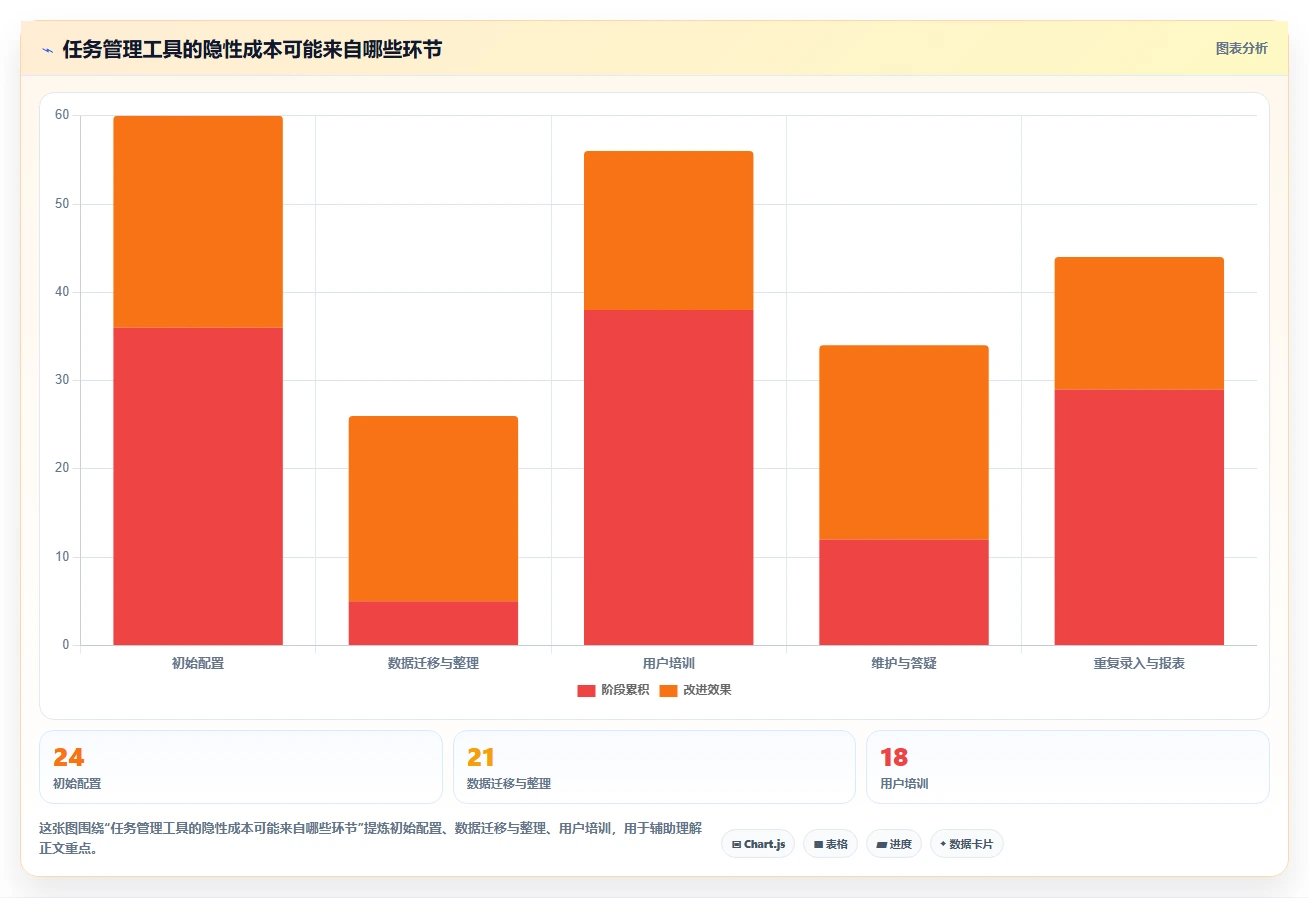1309x898 pixels.
Task: Click the orange 初始配置 bar segment
Action: [198, 222]
